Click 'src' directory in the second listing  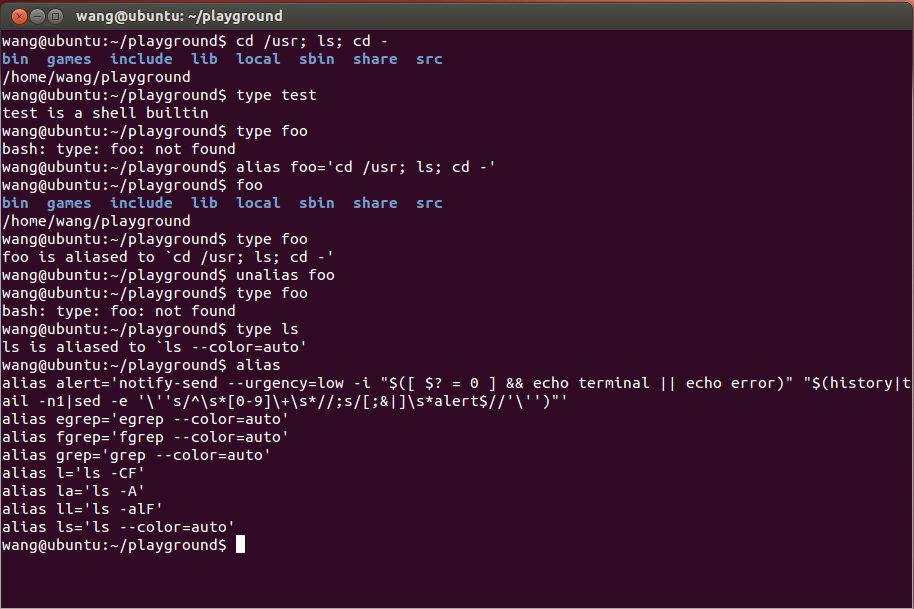point(429,203)
